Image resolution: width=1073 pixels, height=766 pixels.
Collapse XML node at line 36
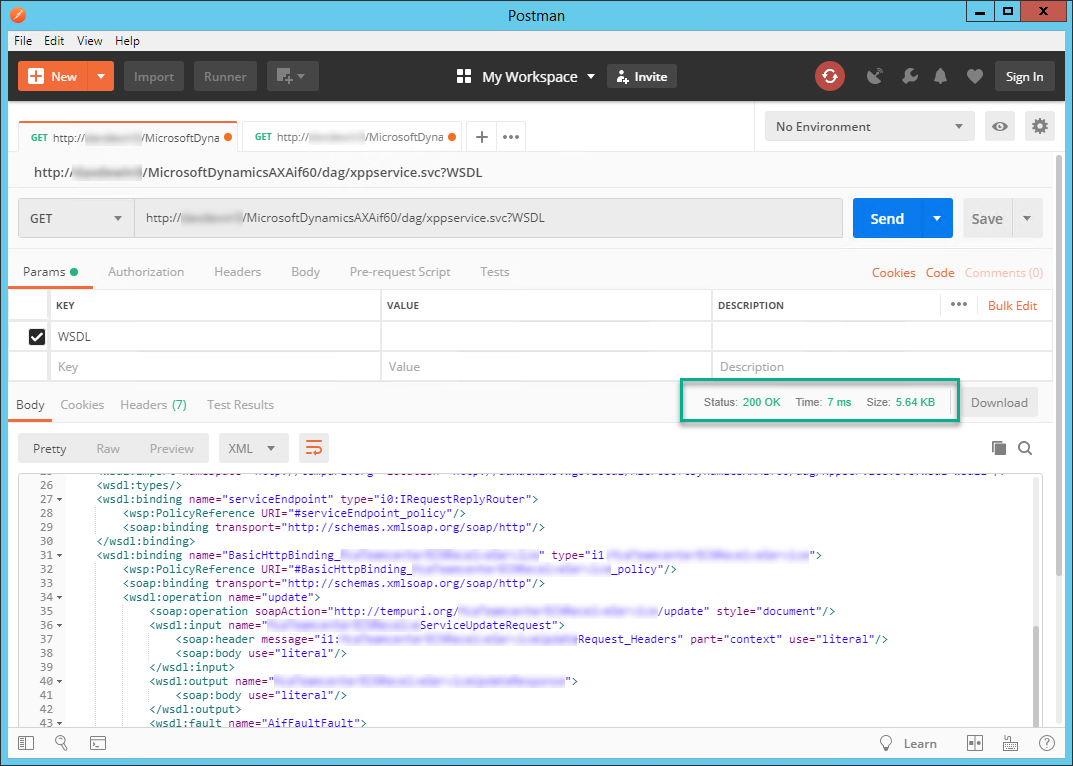click(60, 626)
